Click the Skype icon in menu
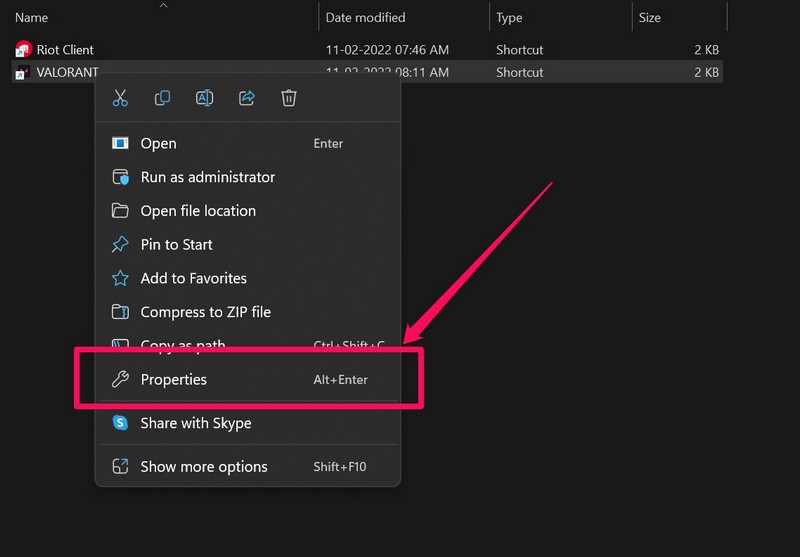800x557 pixels. coord(120,423)
